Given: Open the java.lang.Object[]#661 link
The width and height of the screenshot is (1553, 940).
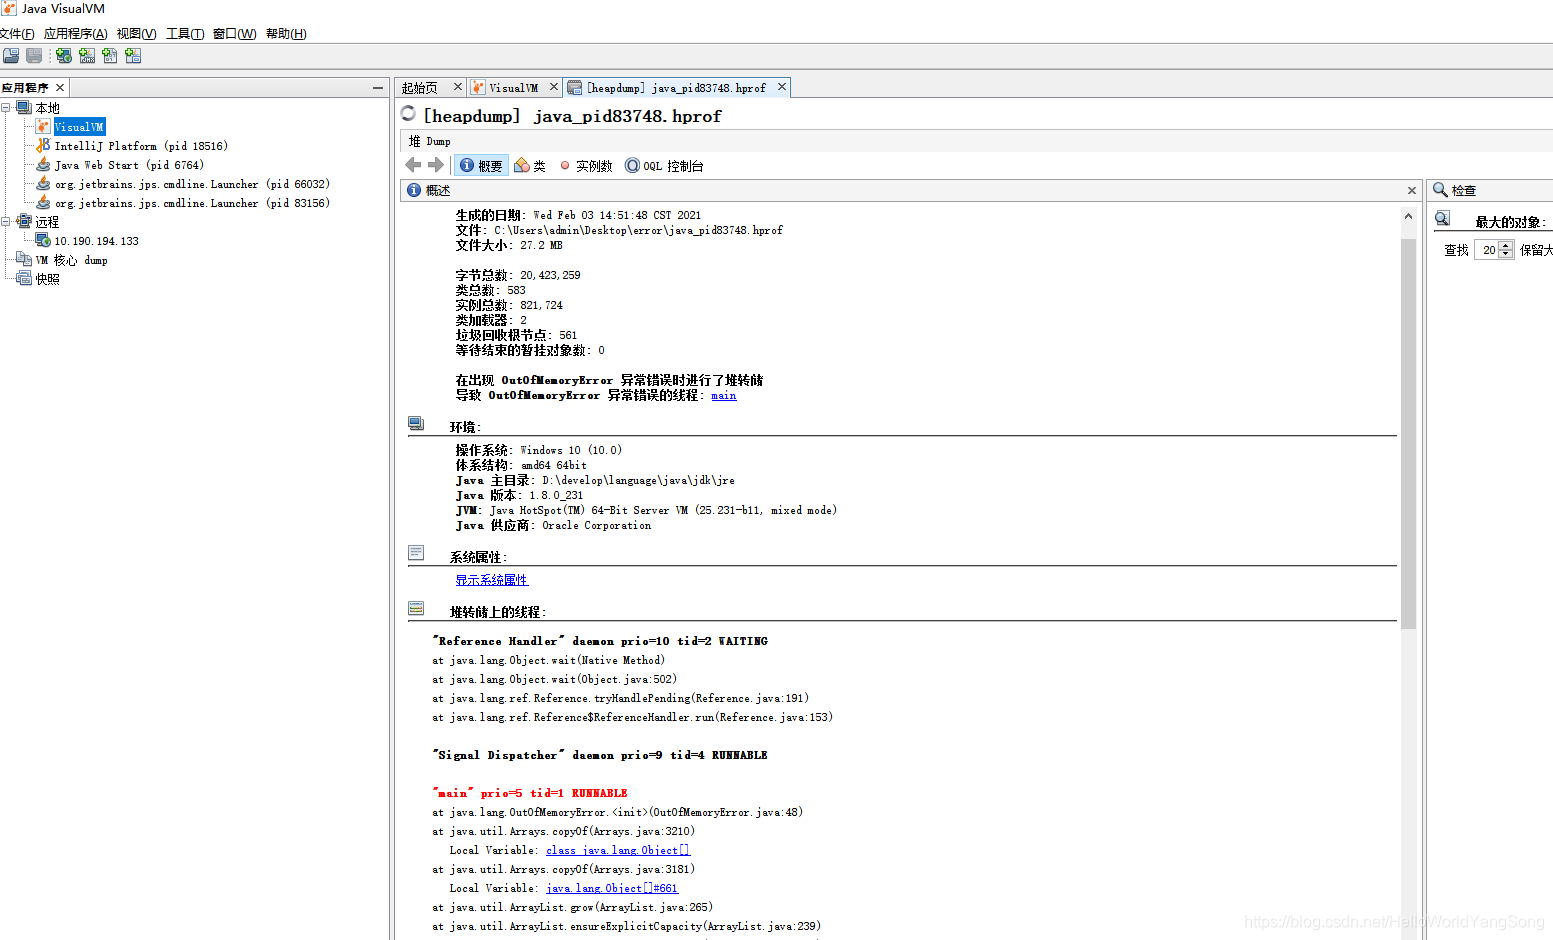Looking at the screenshot, I should [x=611, y=888].
